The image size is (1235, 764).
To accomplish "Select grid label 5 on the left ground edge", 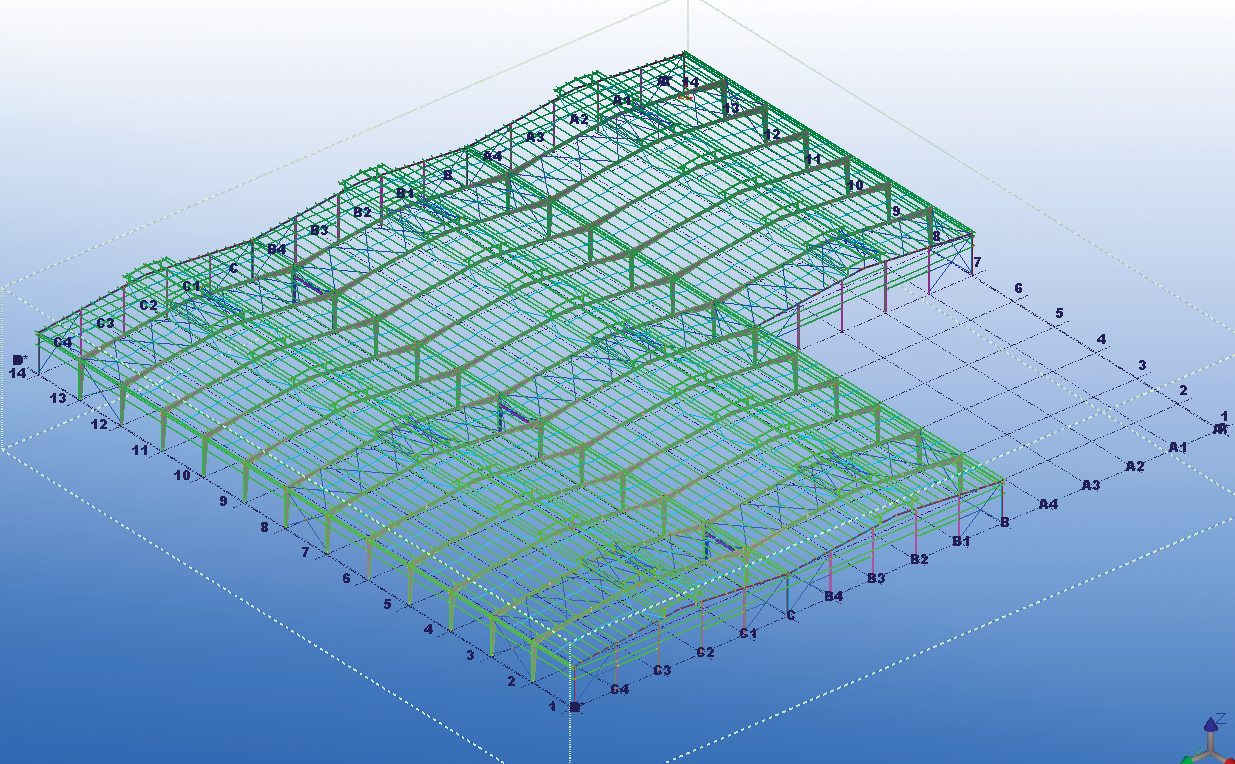I will [x=387, y=604].
